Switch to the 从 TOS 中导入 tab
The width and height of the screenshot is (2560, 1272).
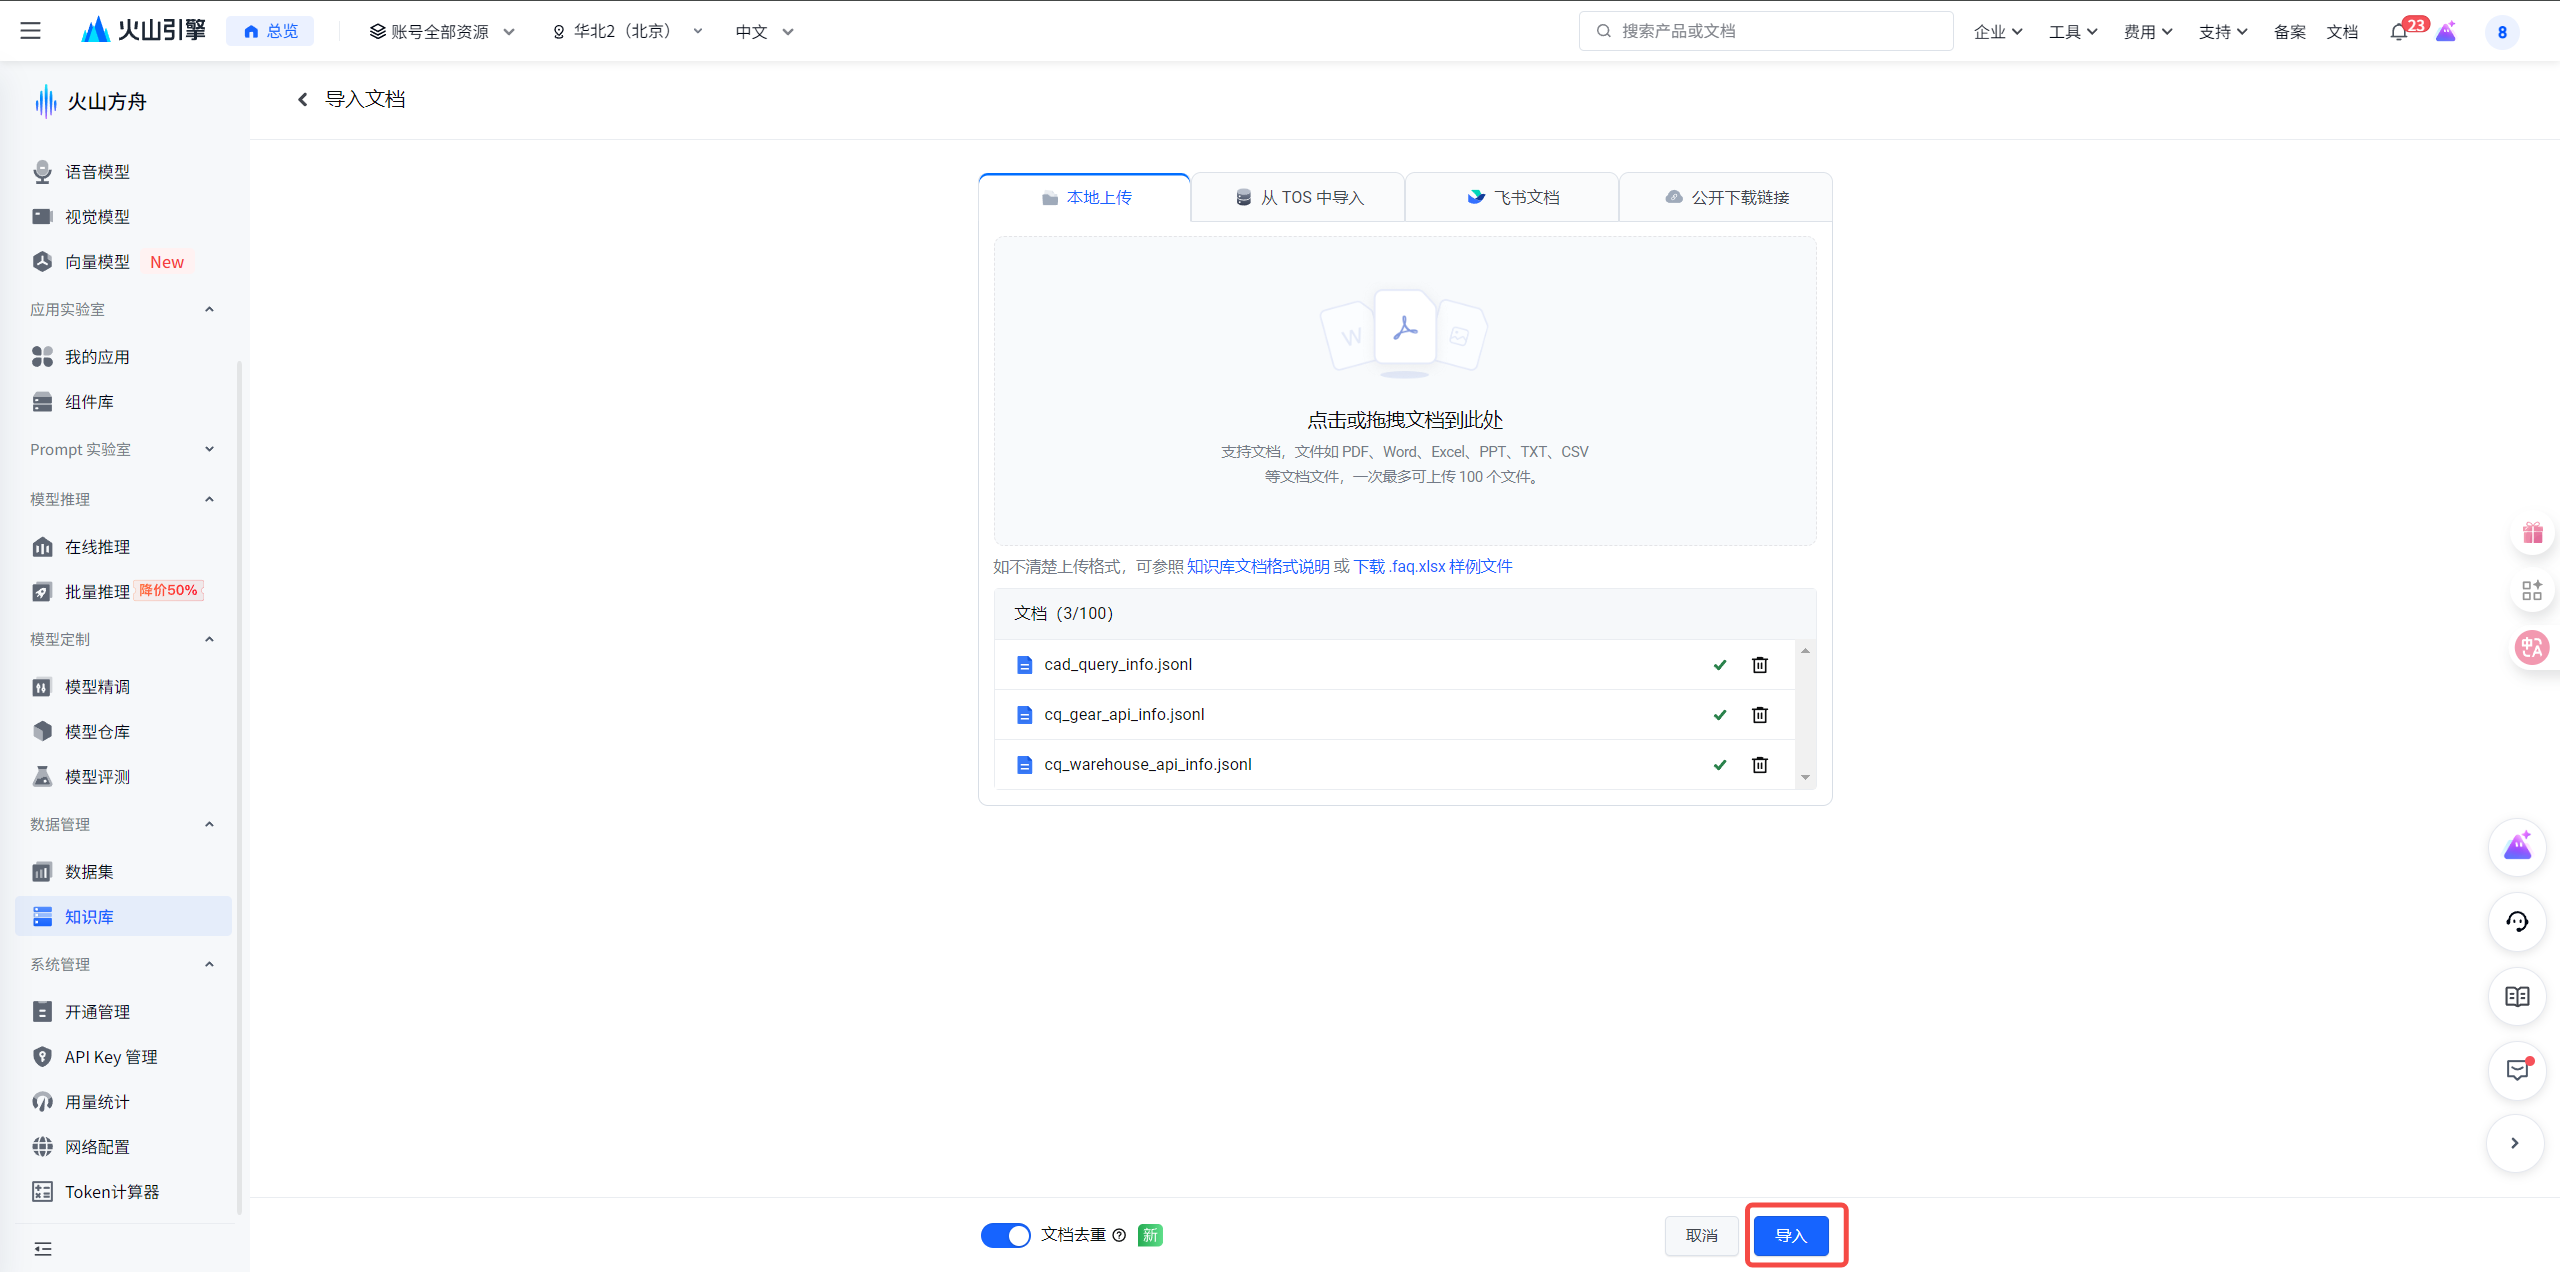pyautogui.click(x=1298, y=197)
